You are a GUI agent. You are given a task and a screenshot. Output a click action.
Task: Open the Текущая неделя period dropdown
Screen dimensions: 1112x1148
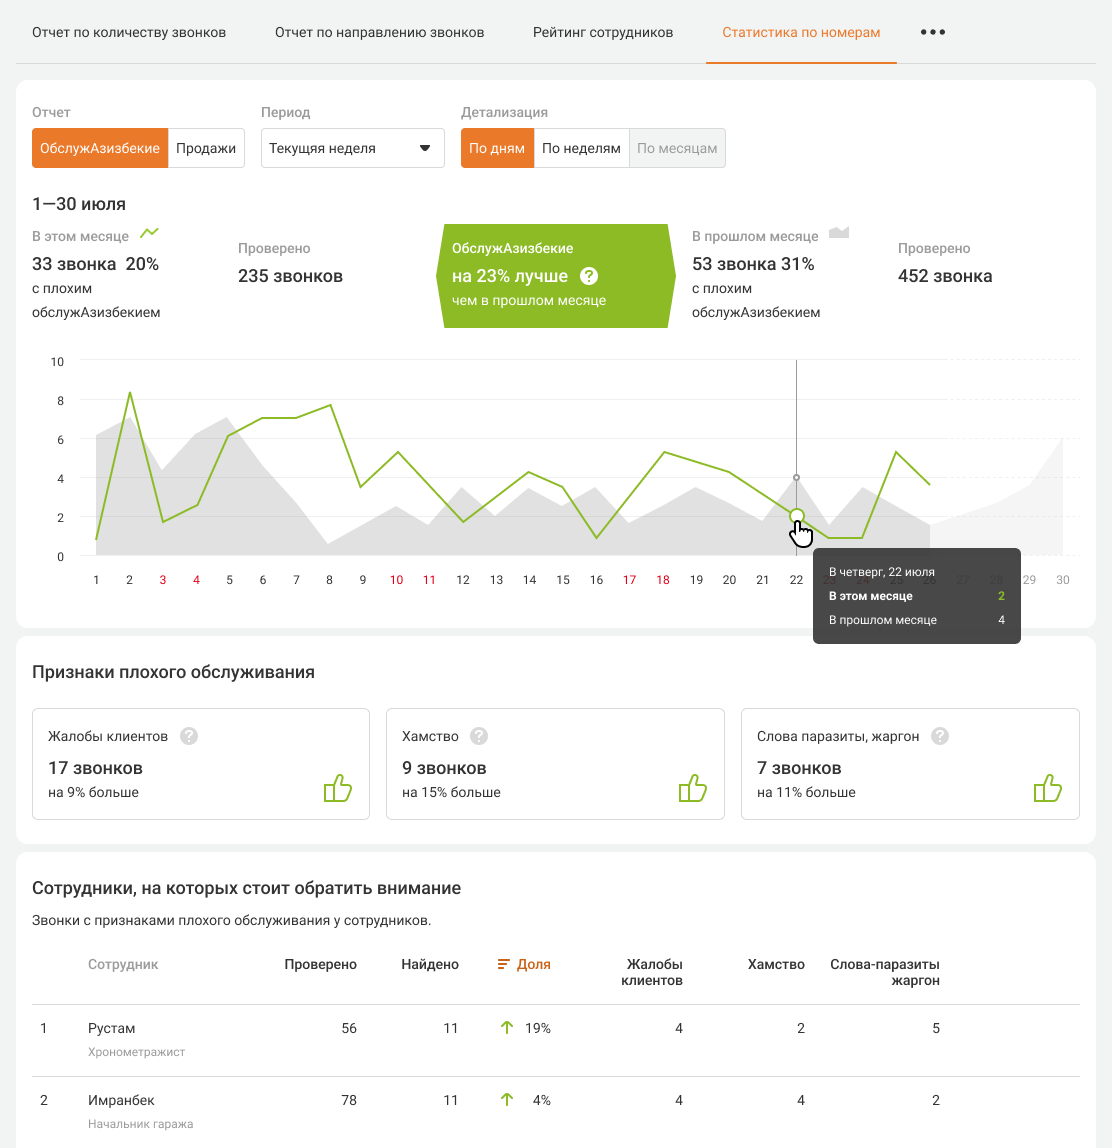[x=352, y=148]
